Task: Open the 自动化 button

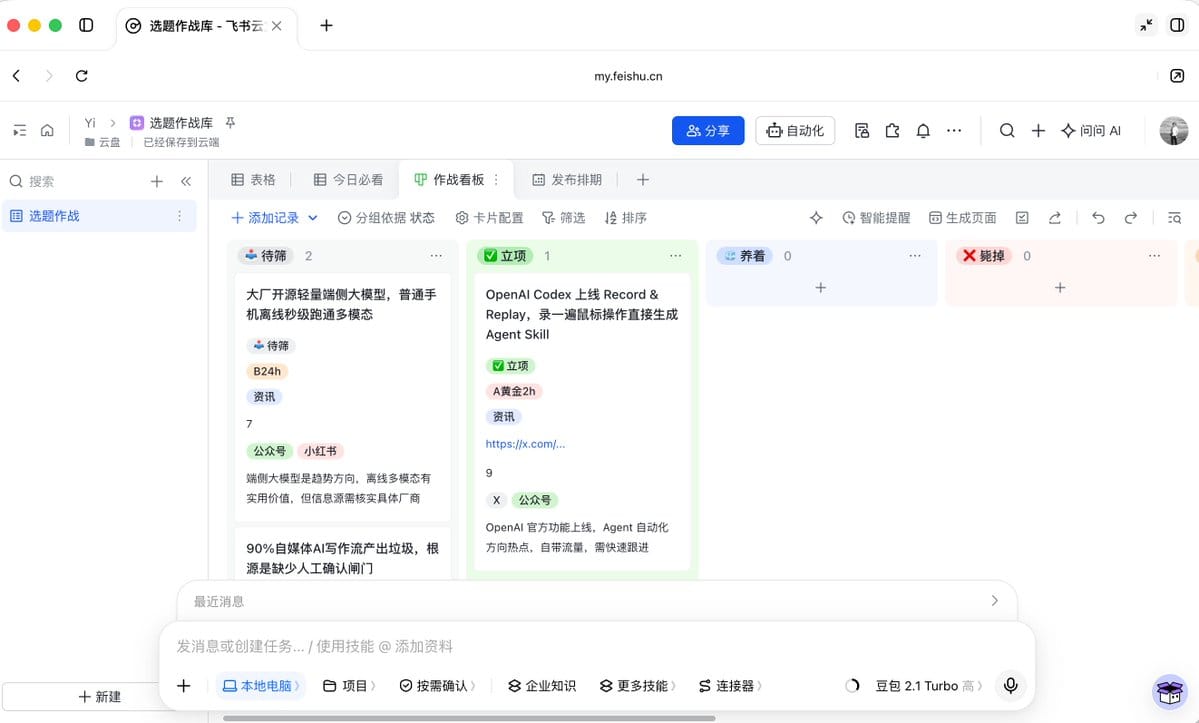Action: tap(795, 131)
